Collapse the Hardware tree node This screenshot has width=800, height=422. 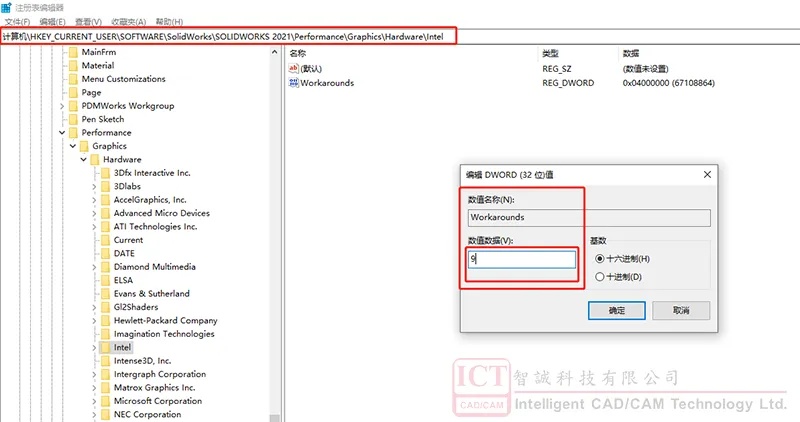[x=84, y=160]
